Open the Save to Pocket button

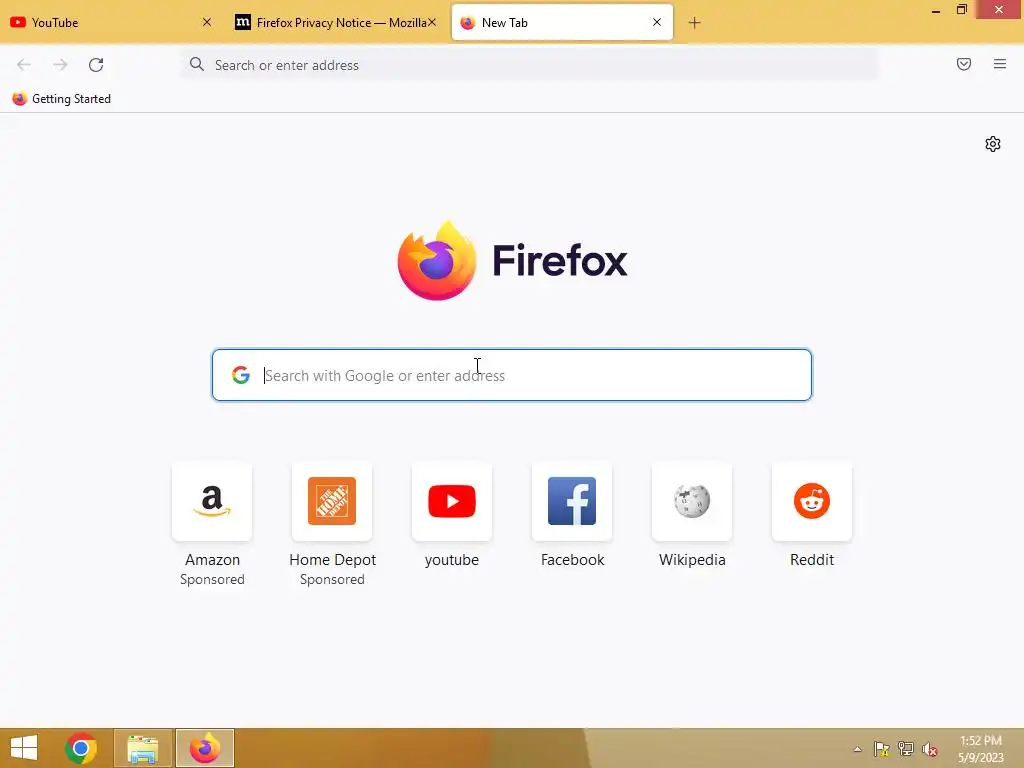point(964,64)
